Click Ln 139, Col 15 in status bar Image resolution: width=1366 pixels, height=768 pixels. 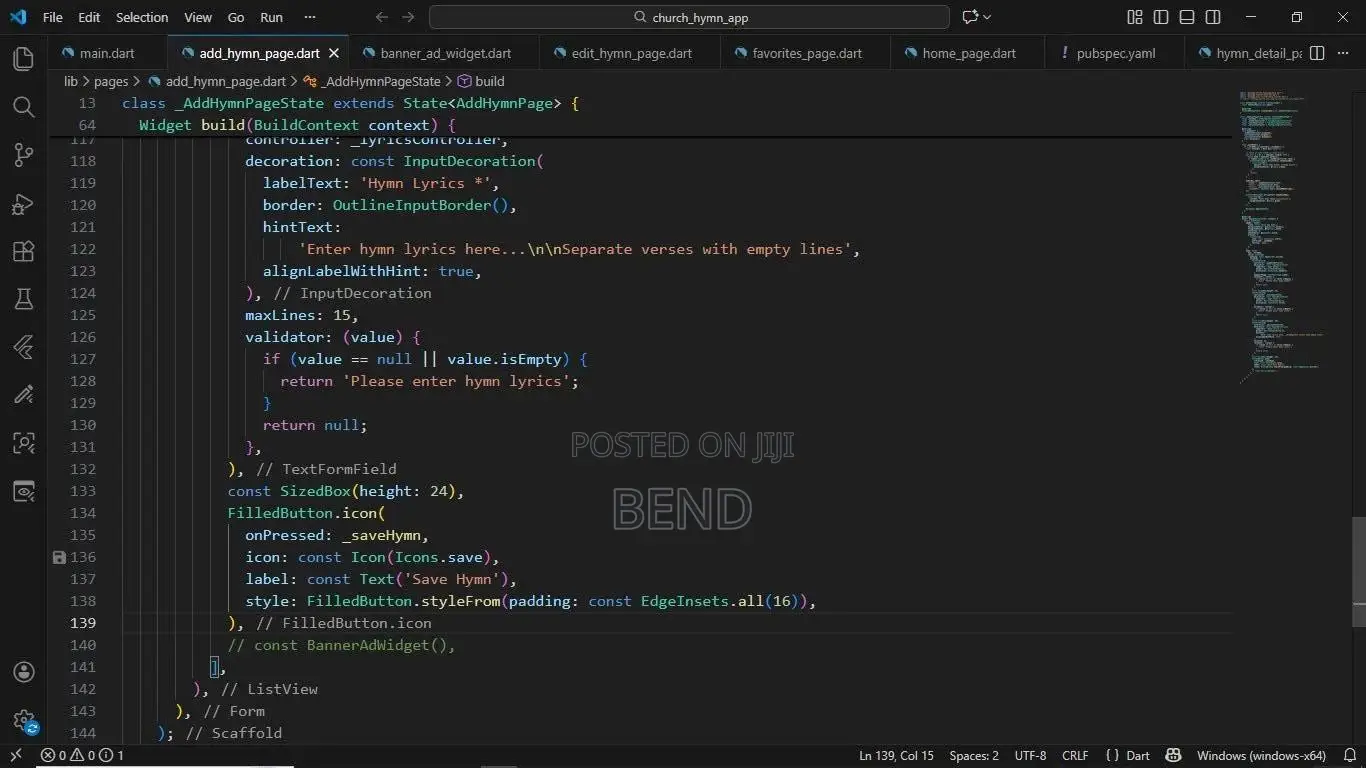click(x=896, y=756)
